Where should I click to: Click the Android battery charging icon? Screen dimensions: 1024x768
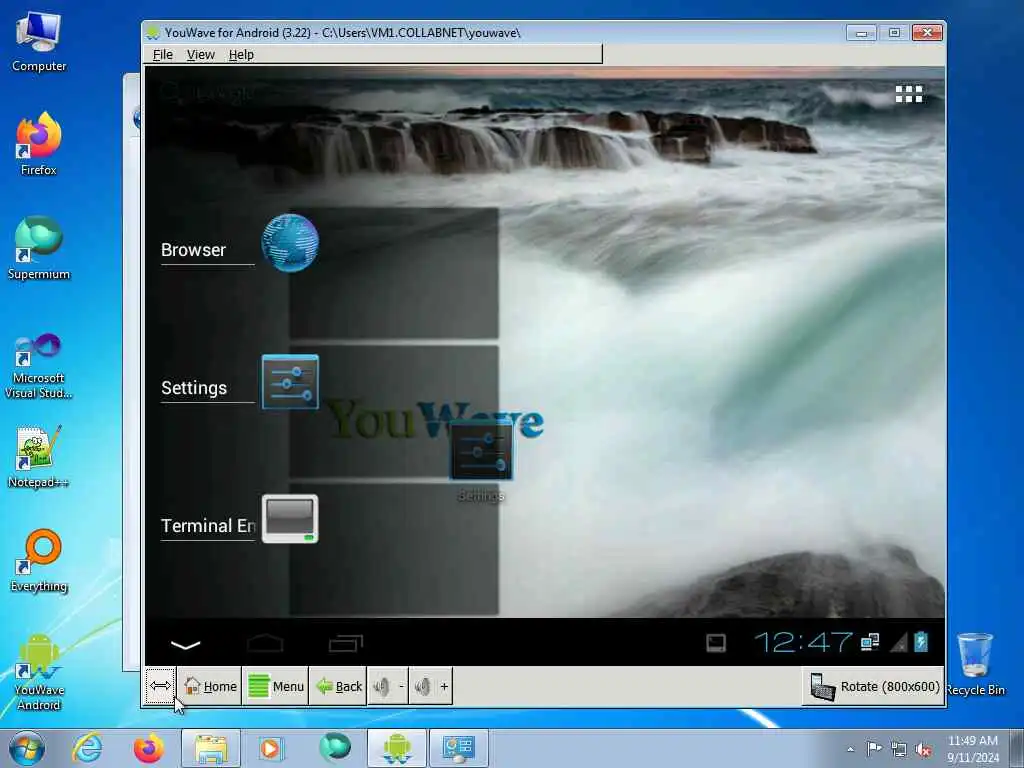pos(921,642)
